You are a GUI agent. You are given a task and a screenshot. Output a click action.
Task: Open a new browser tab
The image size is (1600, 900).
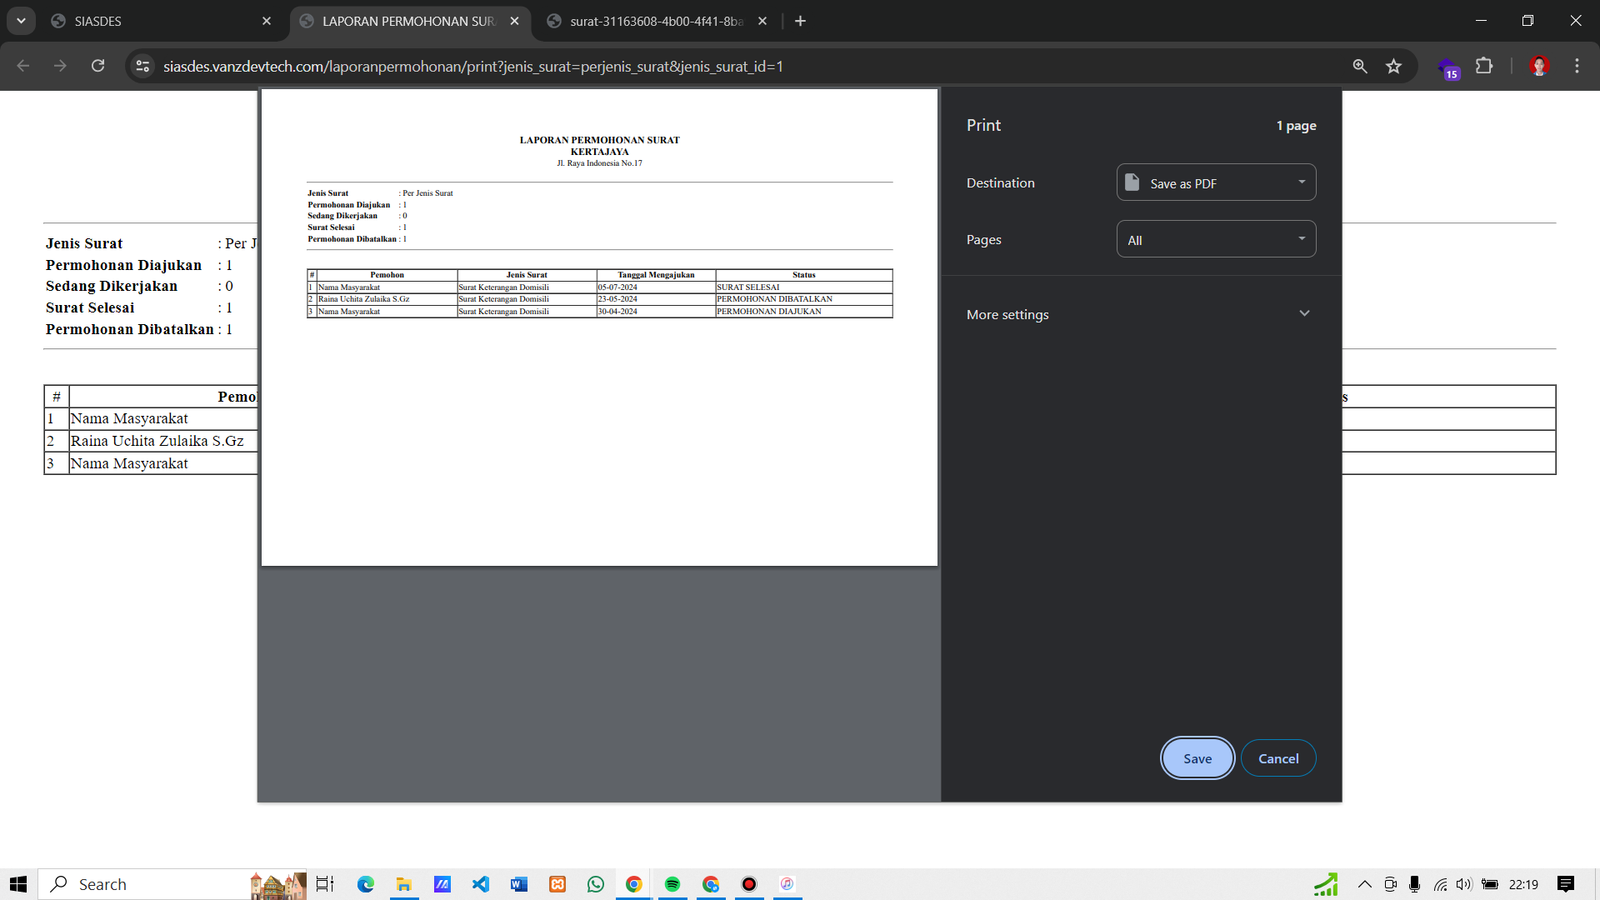(x=800, y=21)
